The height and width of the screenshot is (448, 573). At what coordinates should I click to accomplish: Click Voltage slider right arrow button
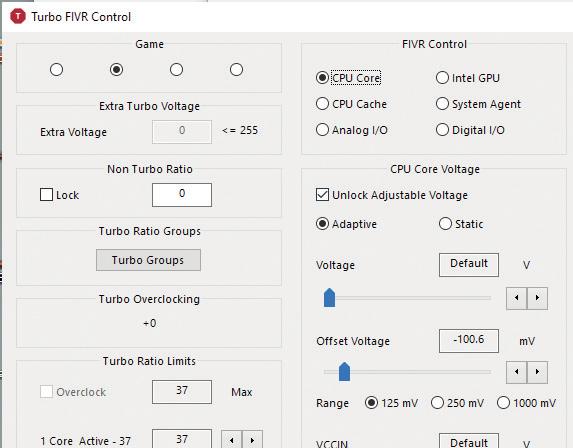pyautogui.click(x=537, y=298)
